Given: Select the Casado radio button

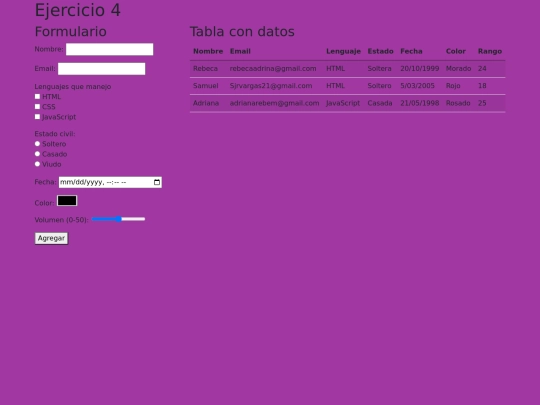Looking at the screenshot, I should (x=37, y=154).
